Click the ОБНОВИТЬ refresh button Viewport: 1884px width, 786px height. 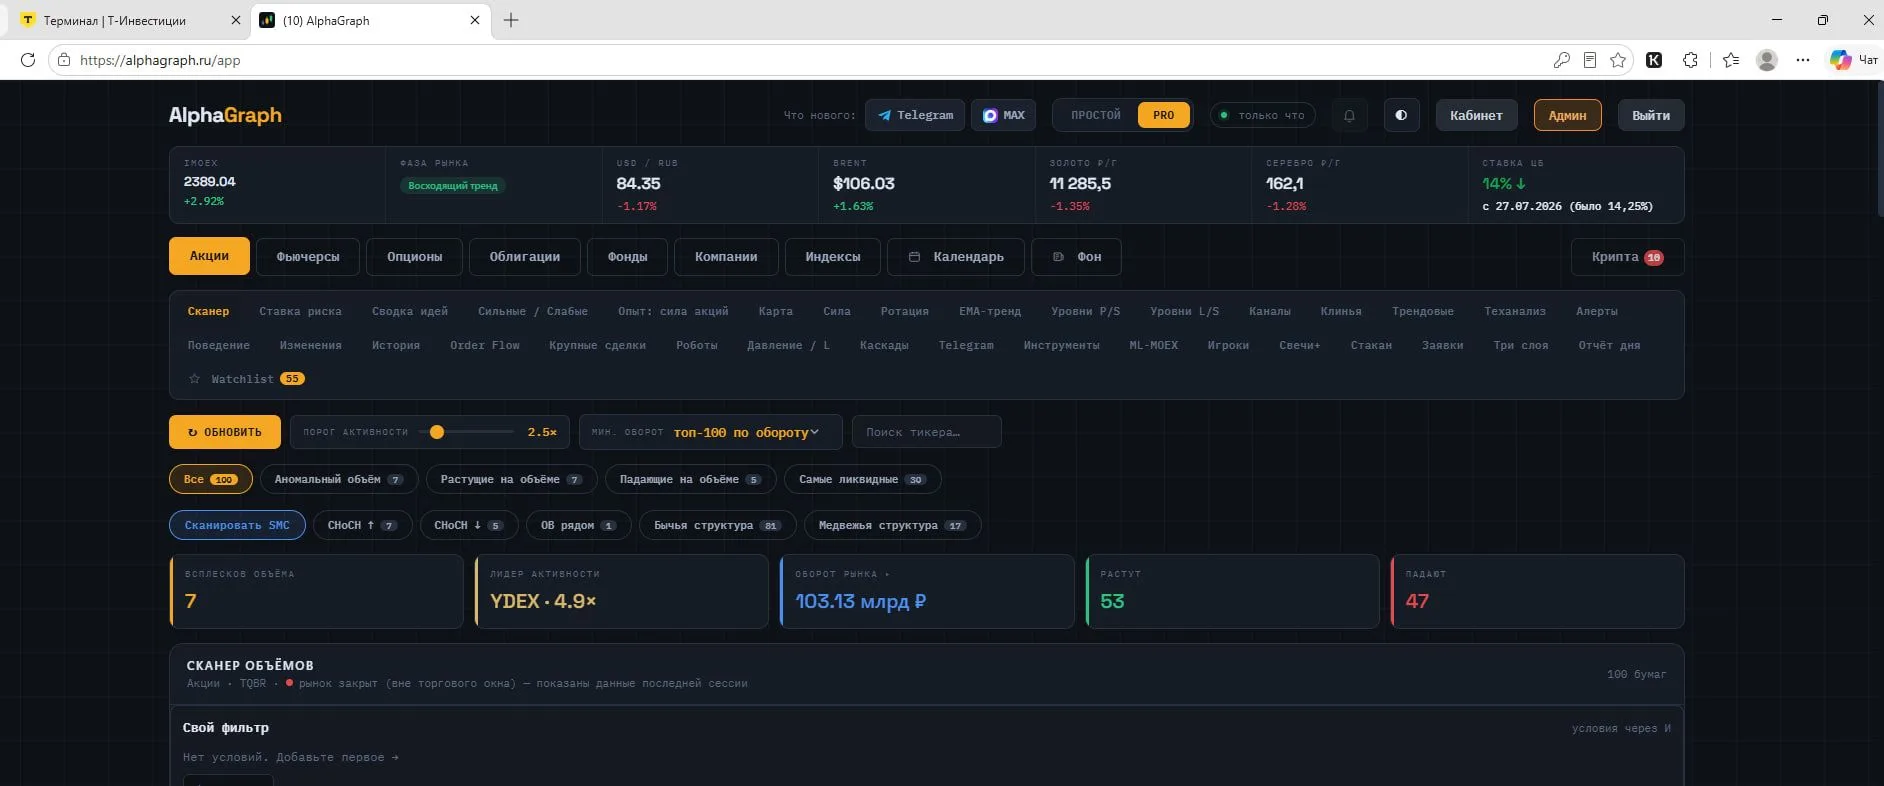coord(225,432)
